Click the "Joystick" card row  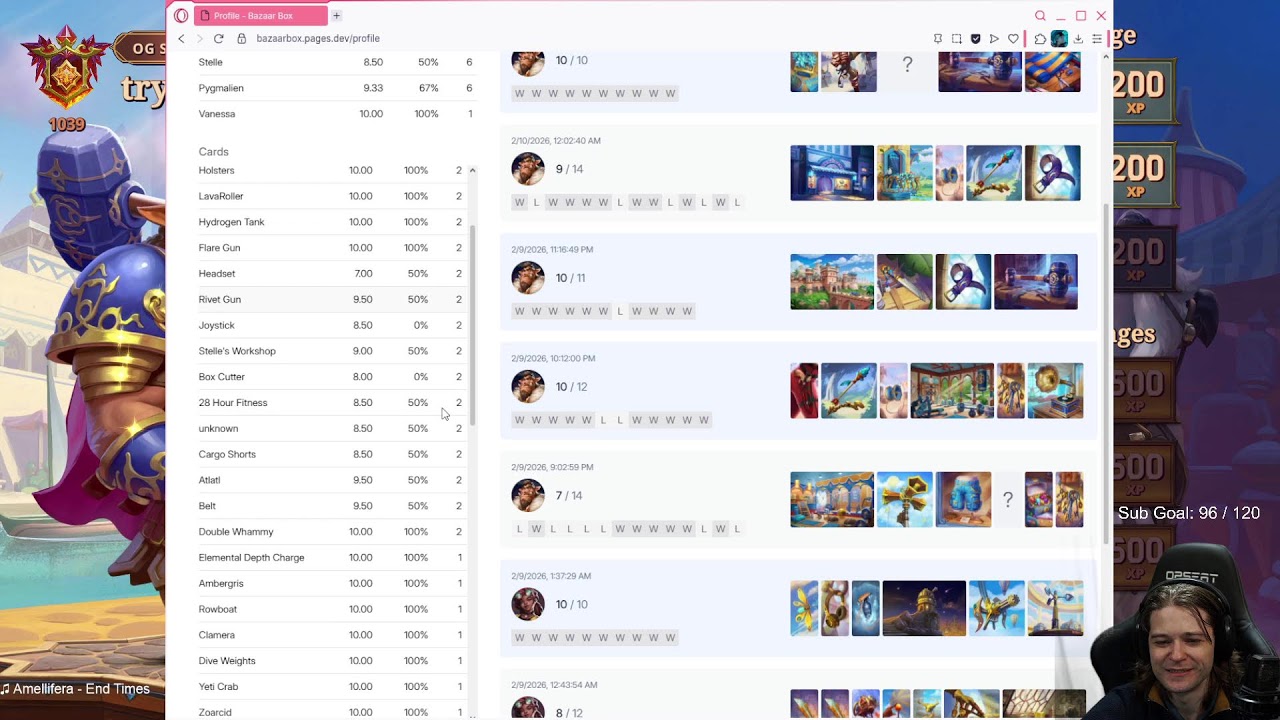[331, 325]
